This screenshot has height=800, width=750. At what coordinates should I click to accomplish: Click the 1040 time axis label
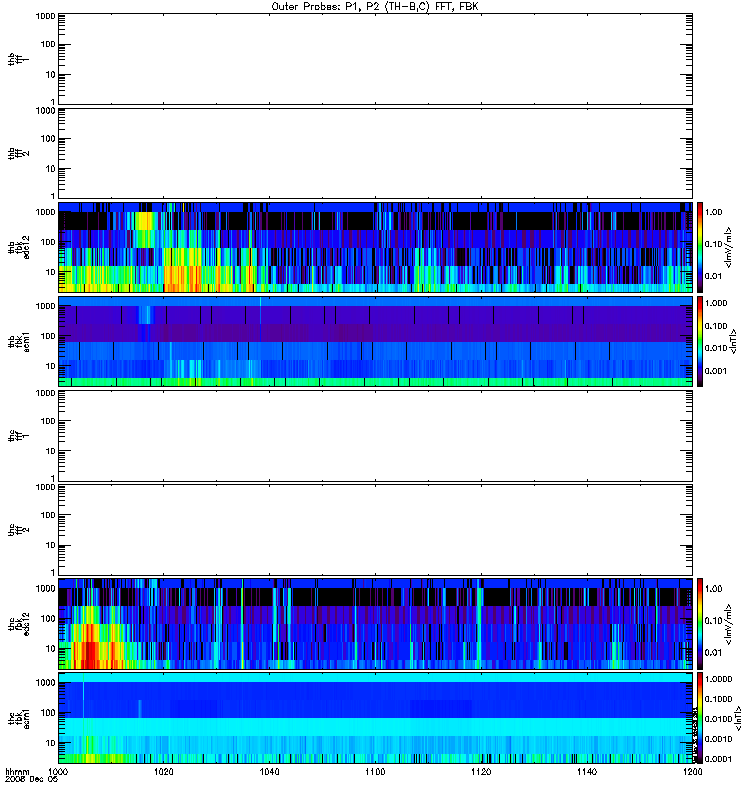click(269, 772)
